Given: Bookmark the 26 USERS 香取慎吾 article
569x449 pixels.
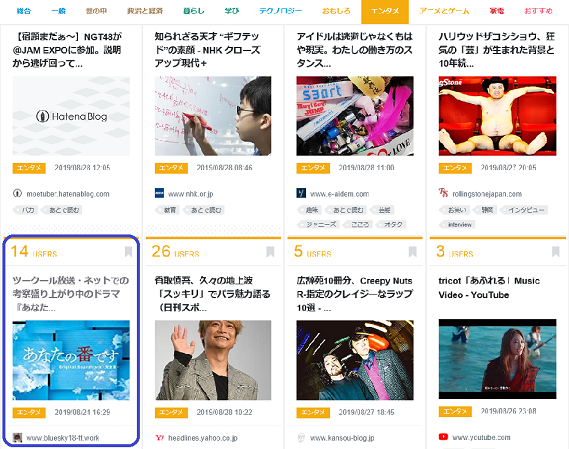Looking at the screenshot, I should tap(270, 252).
